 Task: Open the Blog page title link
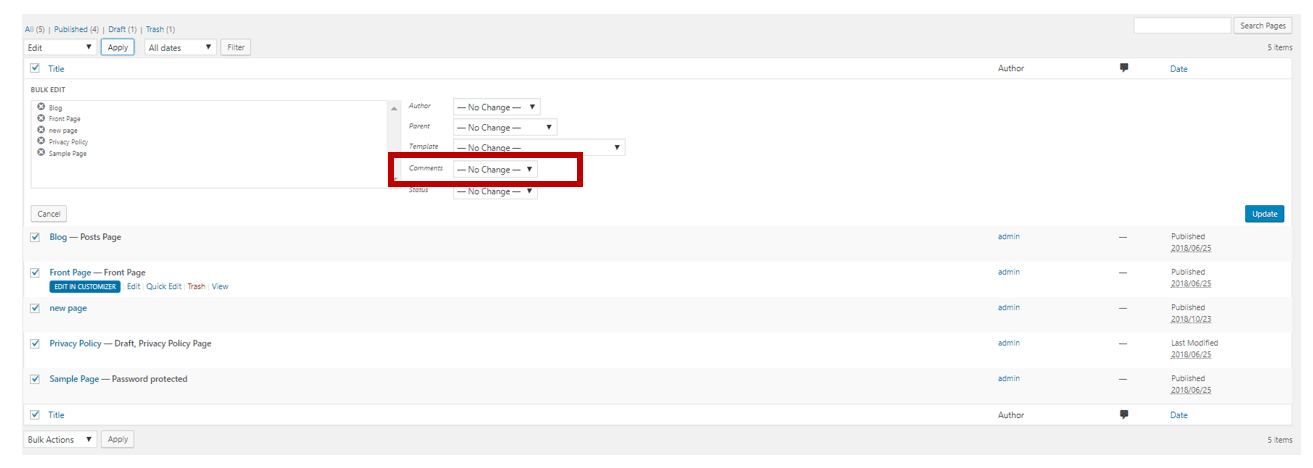click(58, 237)
